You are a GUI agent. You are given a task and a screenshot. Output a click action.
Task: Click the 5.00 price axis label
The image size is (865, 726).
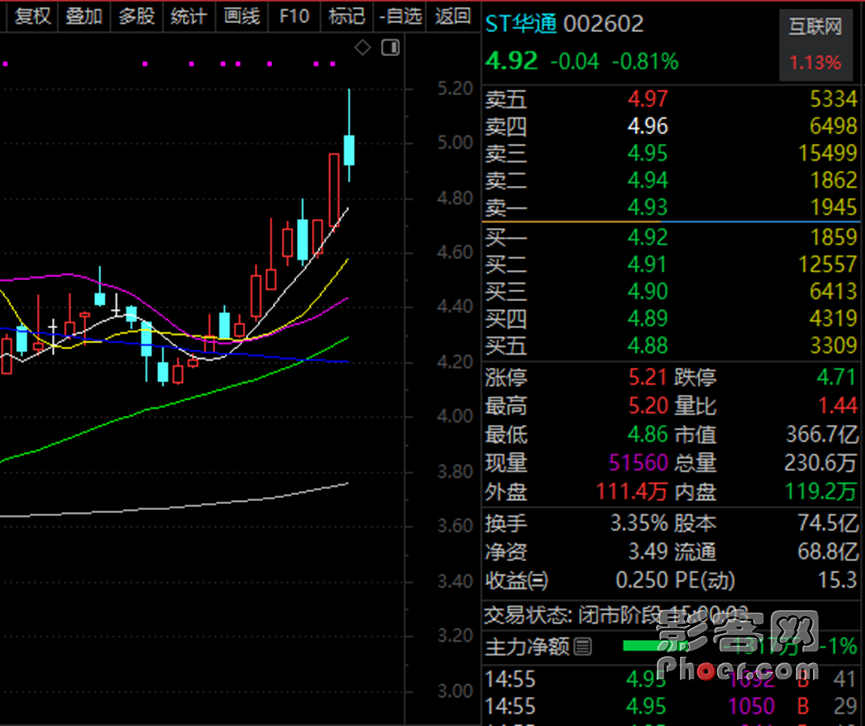[455, 143]
